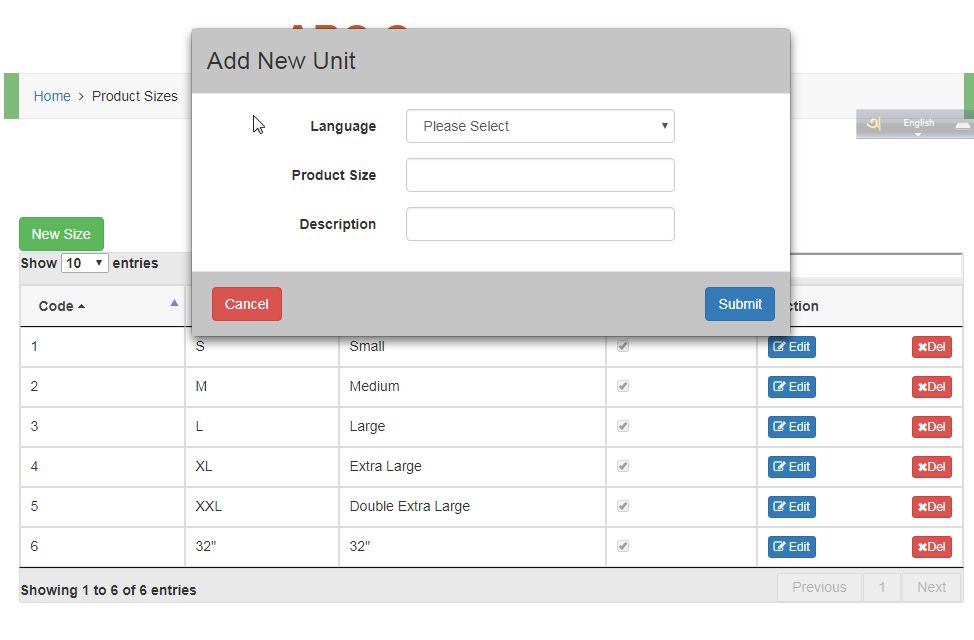Open the Language dropdown in the dialog
Image resolution: width=974 pixels, height=640 pixels.
click(x=540, y=126)
